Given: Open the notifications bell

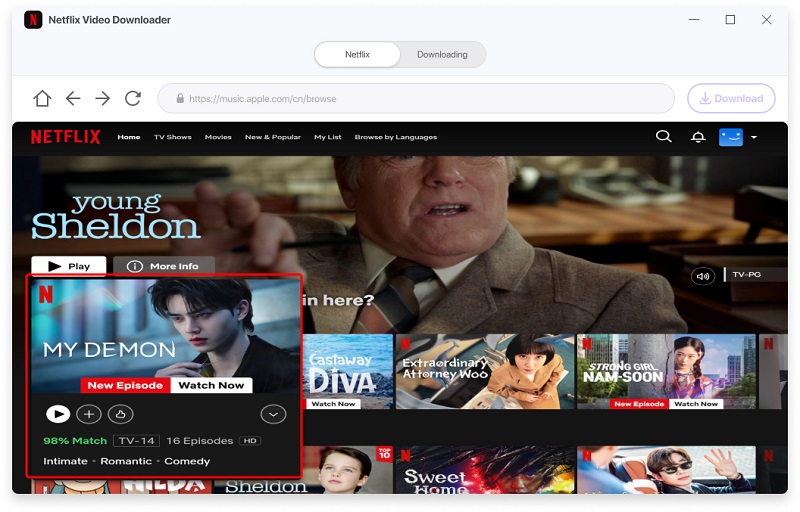Looking at the screenshot, I should point(698,137).
